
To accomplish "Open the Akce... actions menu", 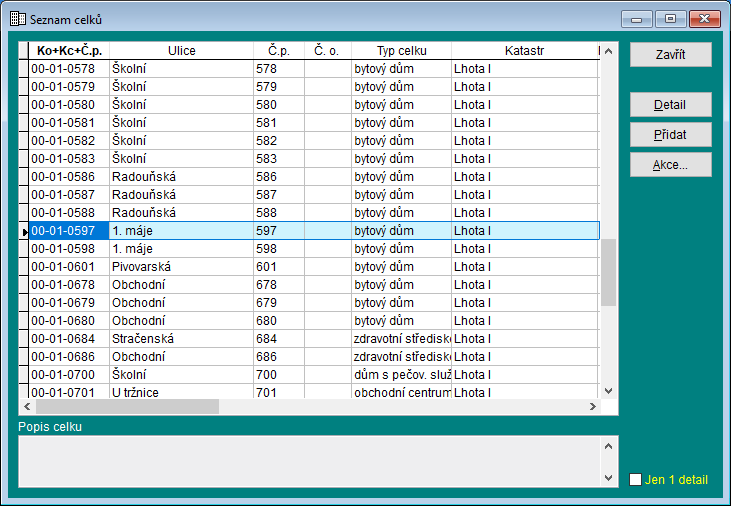I will (x=670, y=165).
